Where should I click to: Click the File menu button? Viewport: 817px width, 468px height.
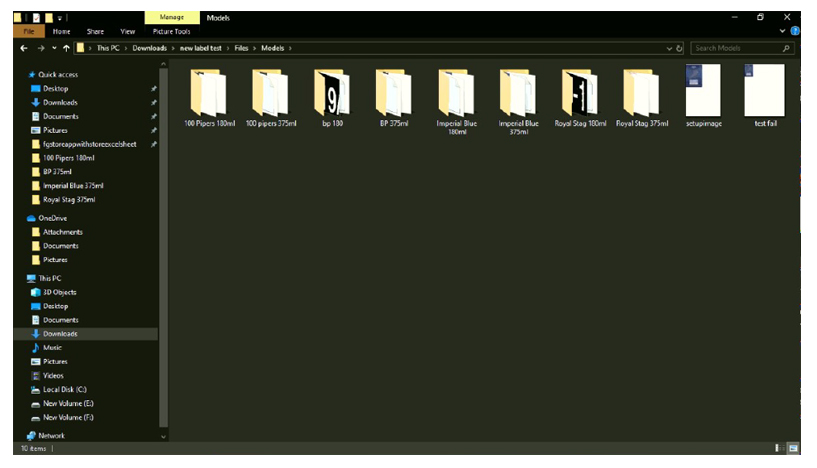tap(29, 31)
